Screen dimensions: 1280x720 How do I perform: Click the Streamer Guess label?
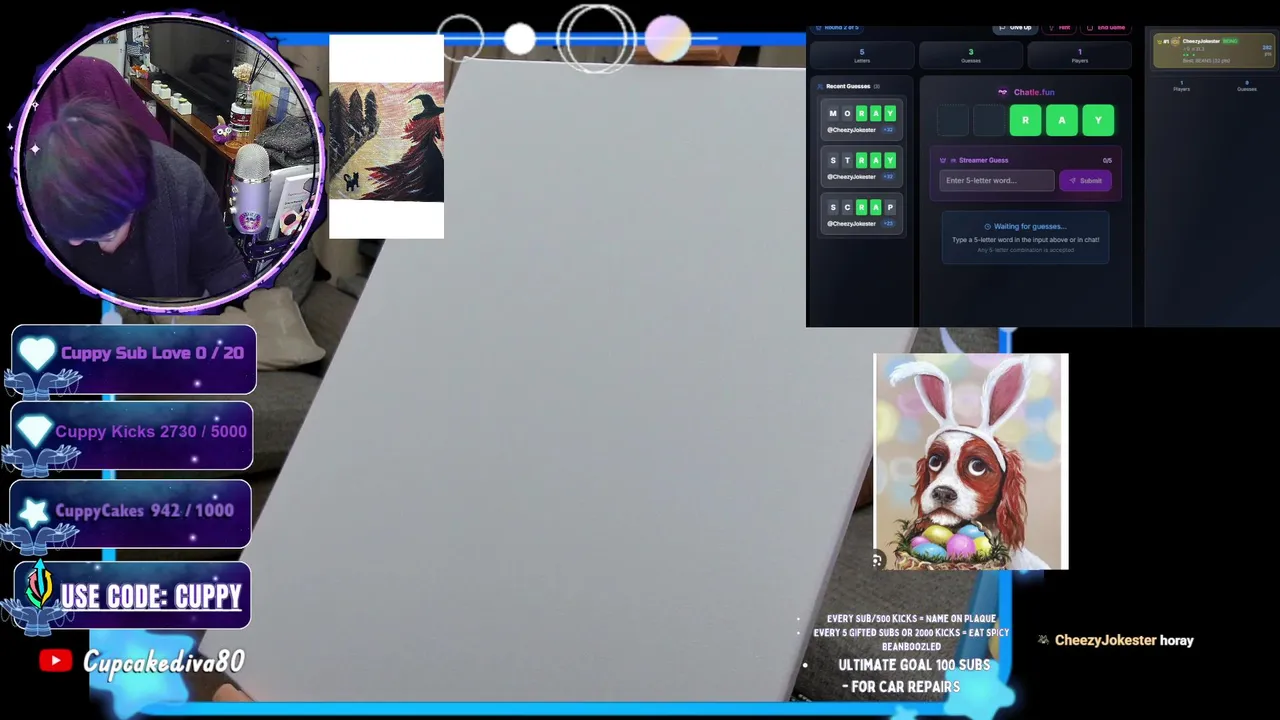984,160
